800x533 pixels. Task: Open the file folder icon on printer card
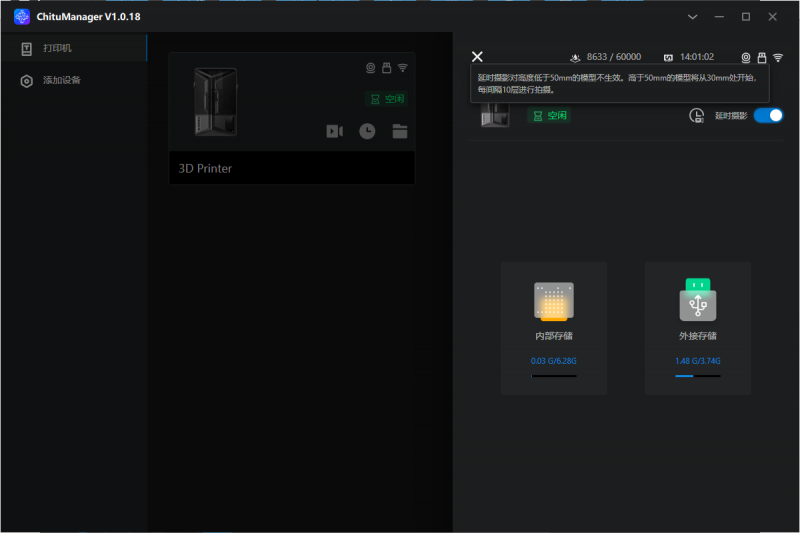[400, 131]
